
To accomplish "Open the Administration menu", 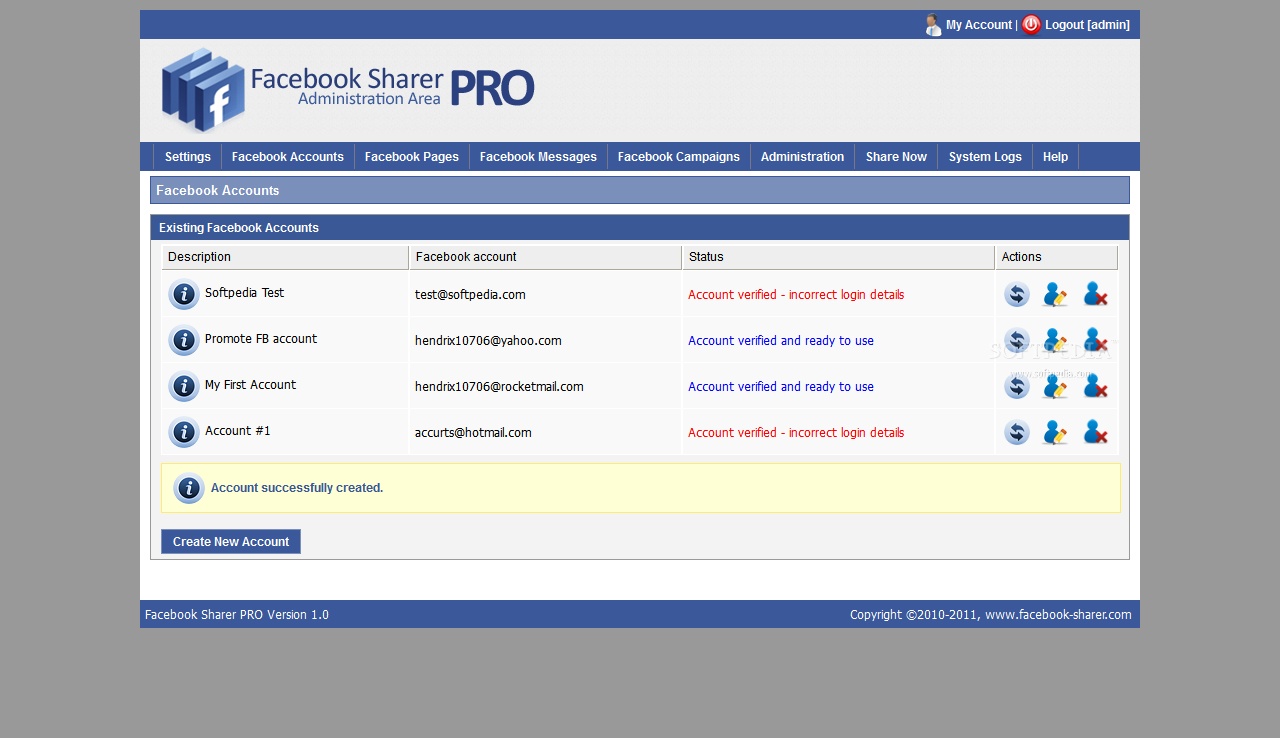I will click(802, 157).
